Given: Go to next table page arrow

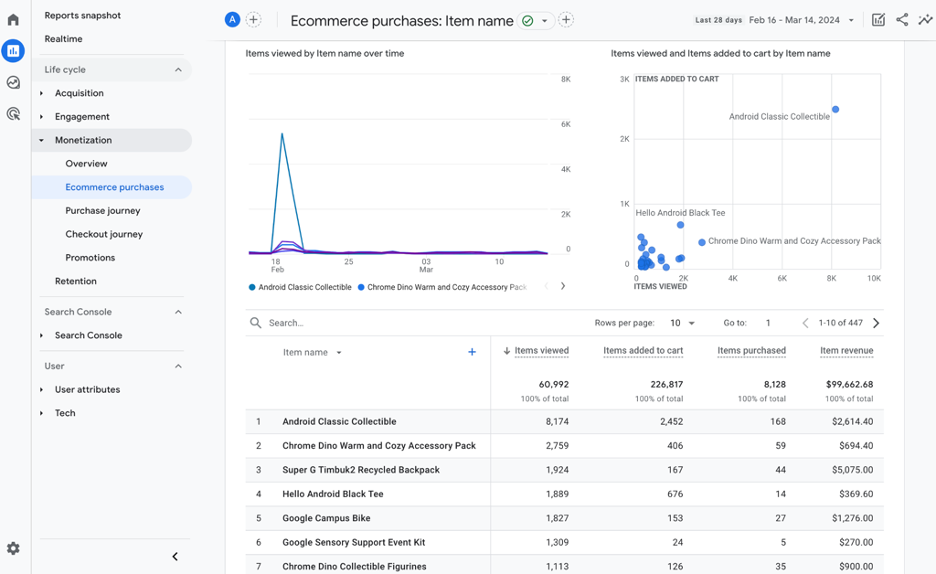Looking at the screenshot, I should pos(876,323).
